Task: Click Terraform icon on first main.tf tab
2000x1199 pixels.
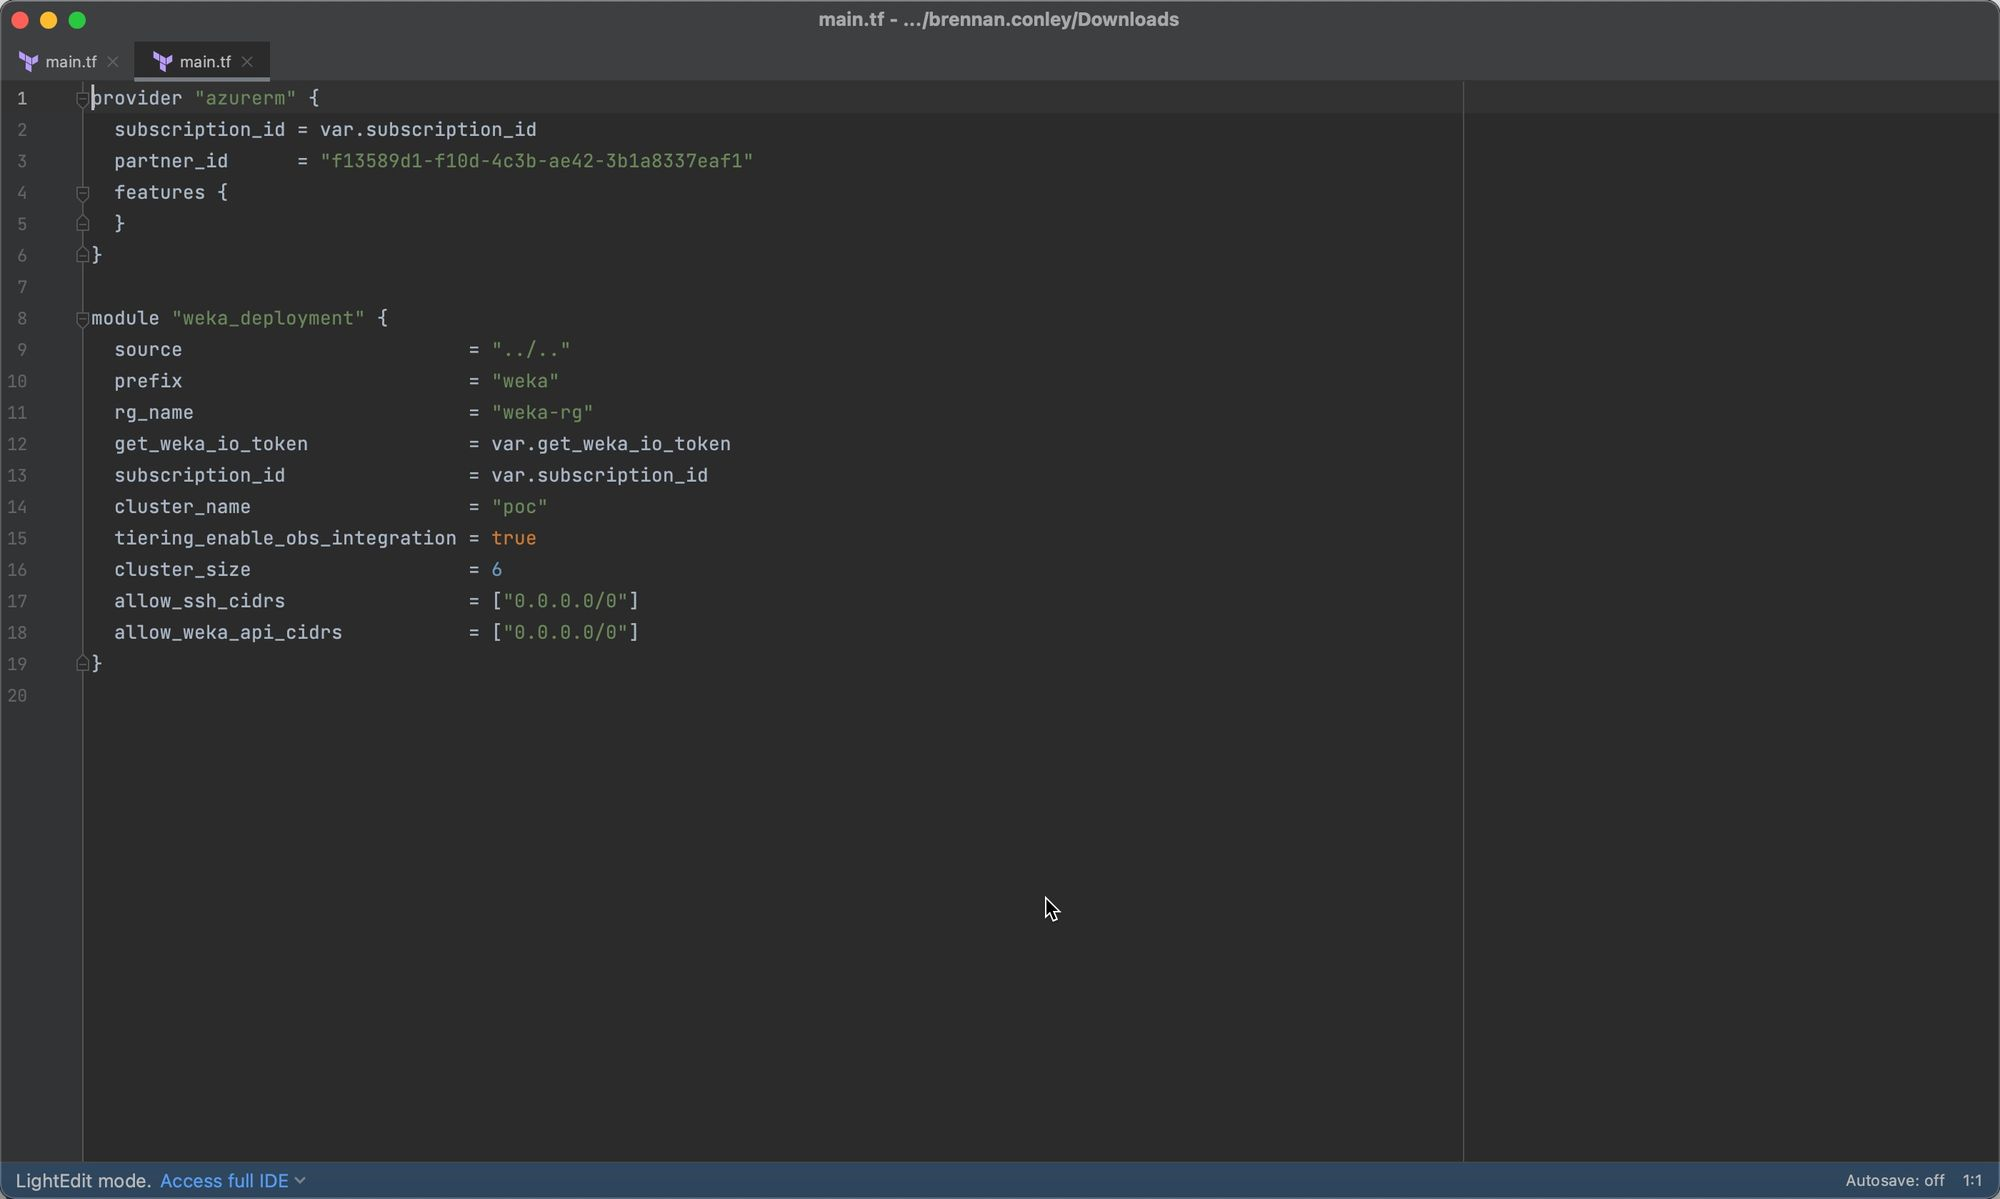Action: coord(28,62)
